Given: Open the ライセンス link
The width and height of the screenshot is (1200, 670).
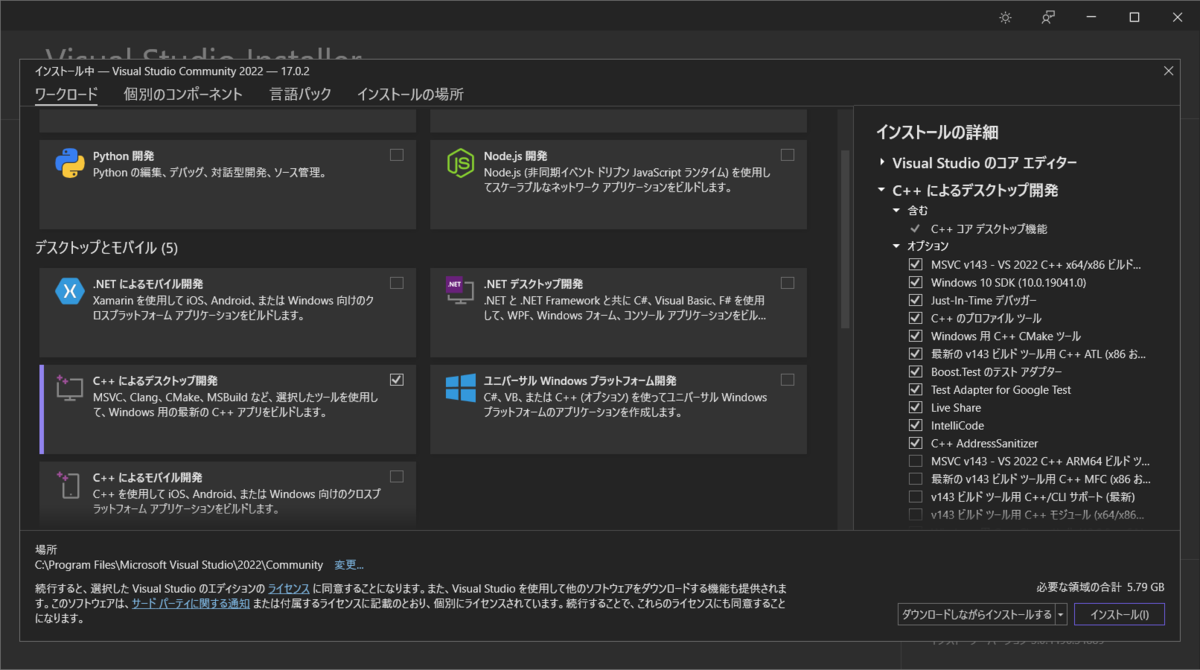Looking at the screenshot, I should coord(289,589).
